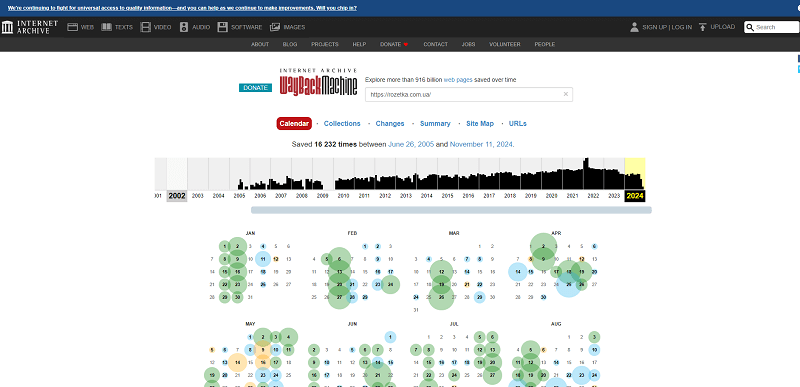800x387 pixels.
Task: Open April 2 capture bubble
Action: 543,246
